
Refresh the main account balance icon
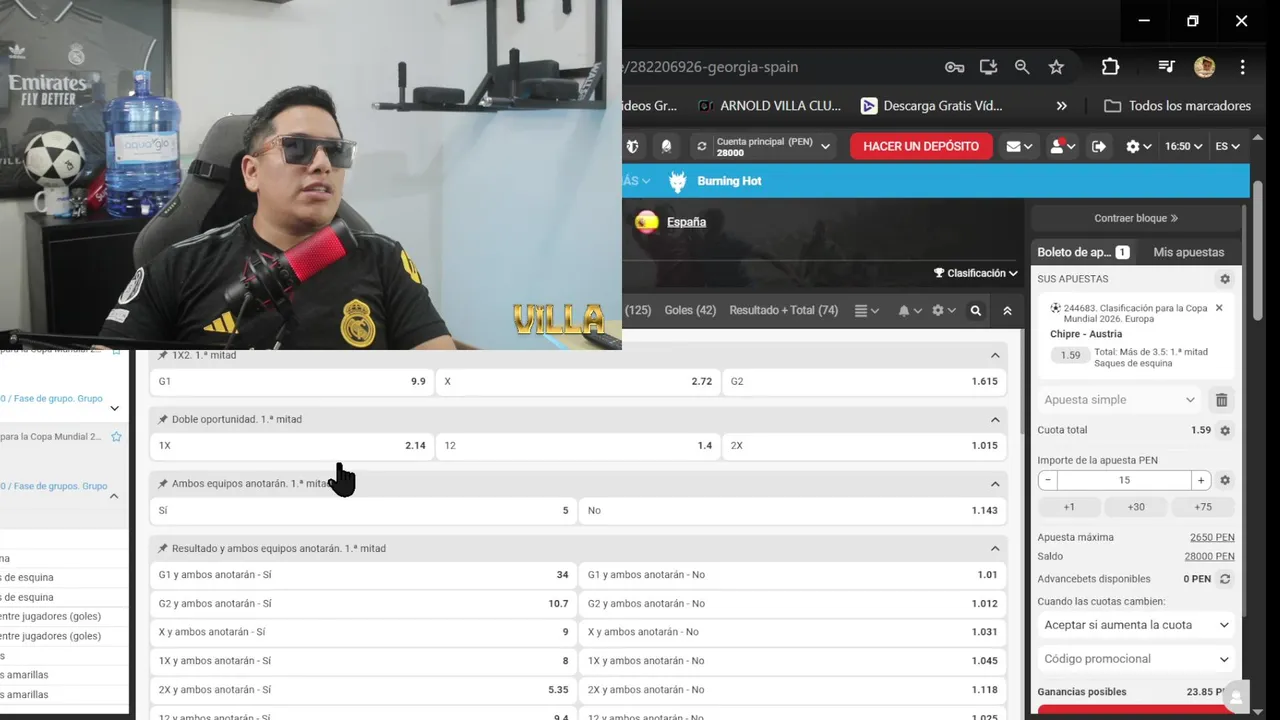coord(702,146)
